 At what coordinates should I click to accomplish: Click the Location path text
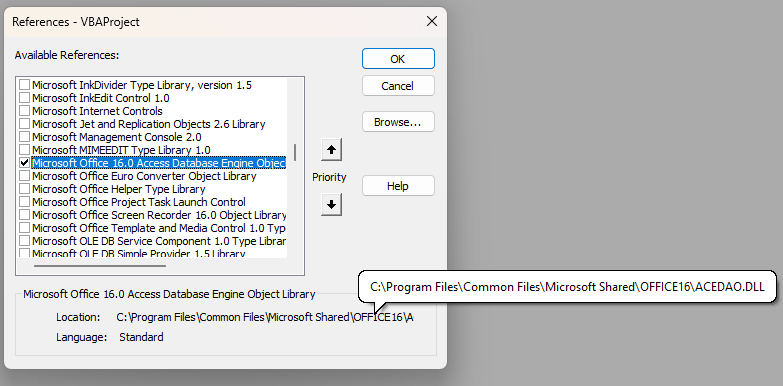click(265, 317)
